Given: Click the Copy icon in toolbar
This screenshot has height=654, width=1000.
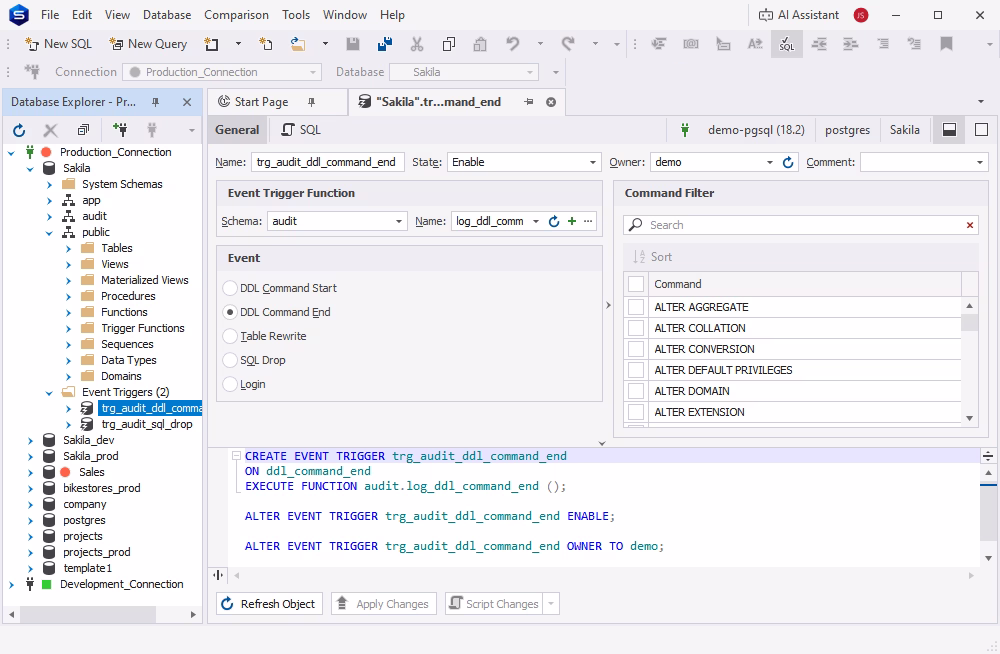Looking at the screenshot, I should (x=448, y=44).
